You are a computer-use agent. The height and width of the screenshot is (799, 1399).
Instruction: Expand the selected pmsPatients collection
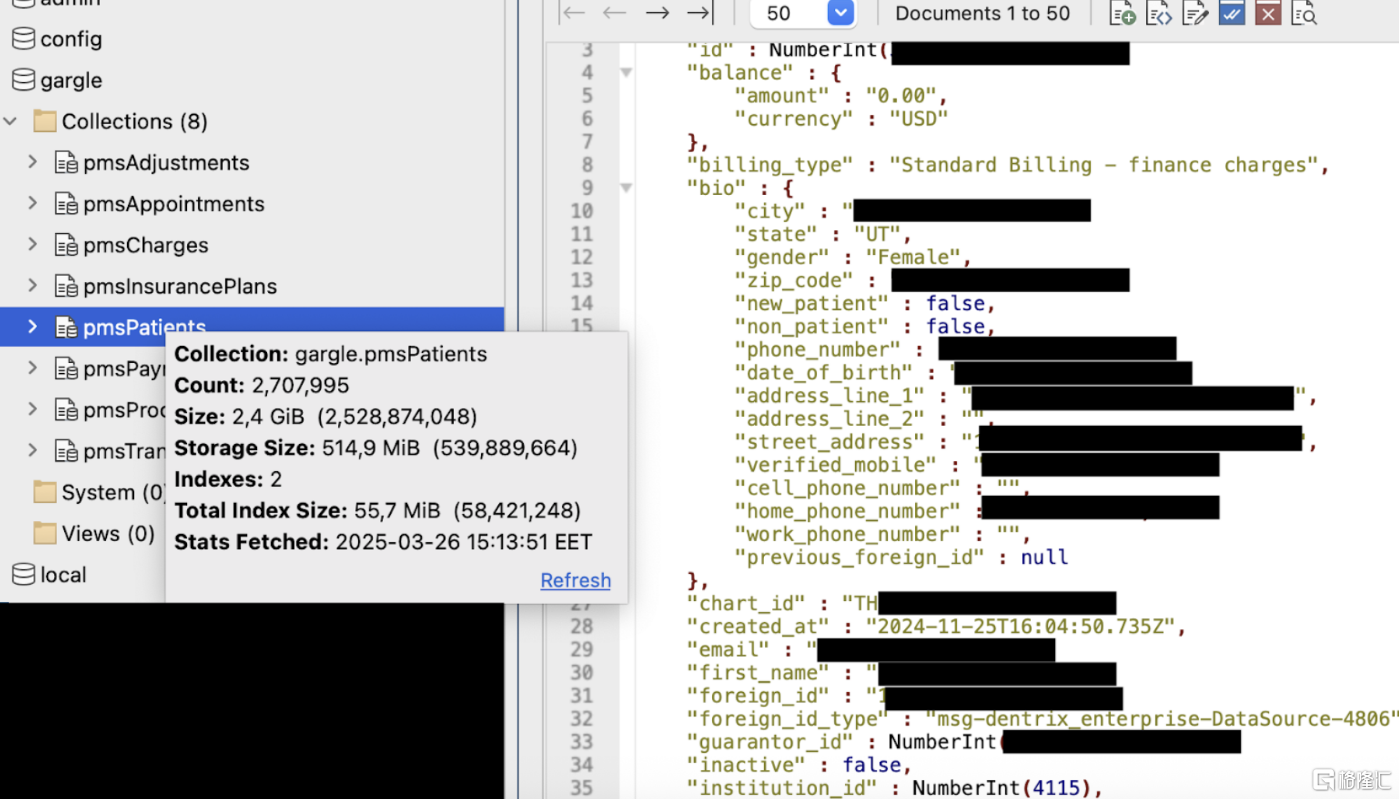tap(32, 326)
